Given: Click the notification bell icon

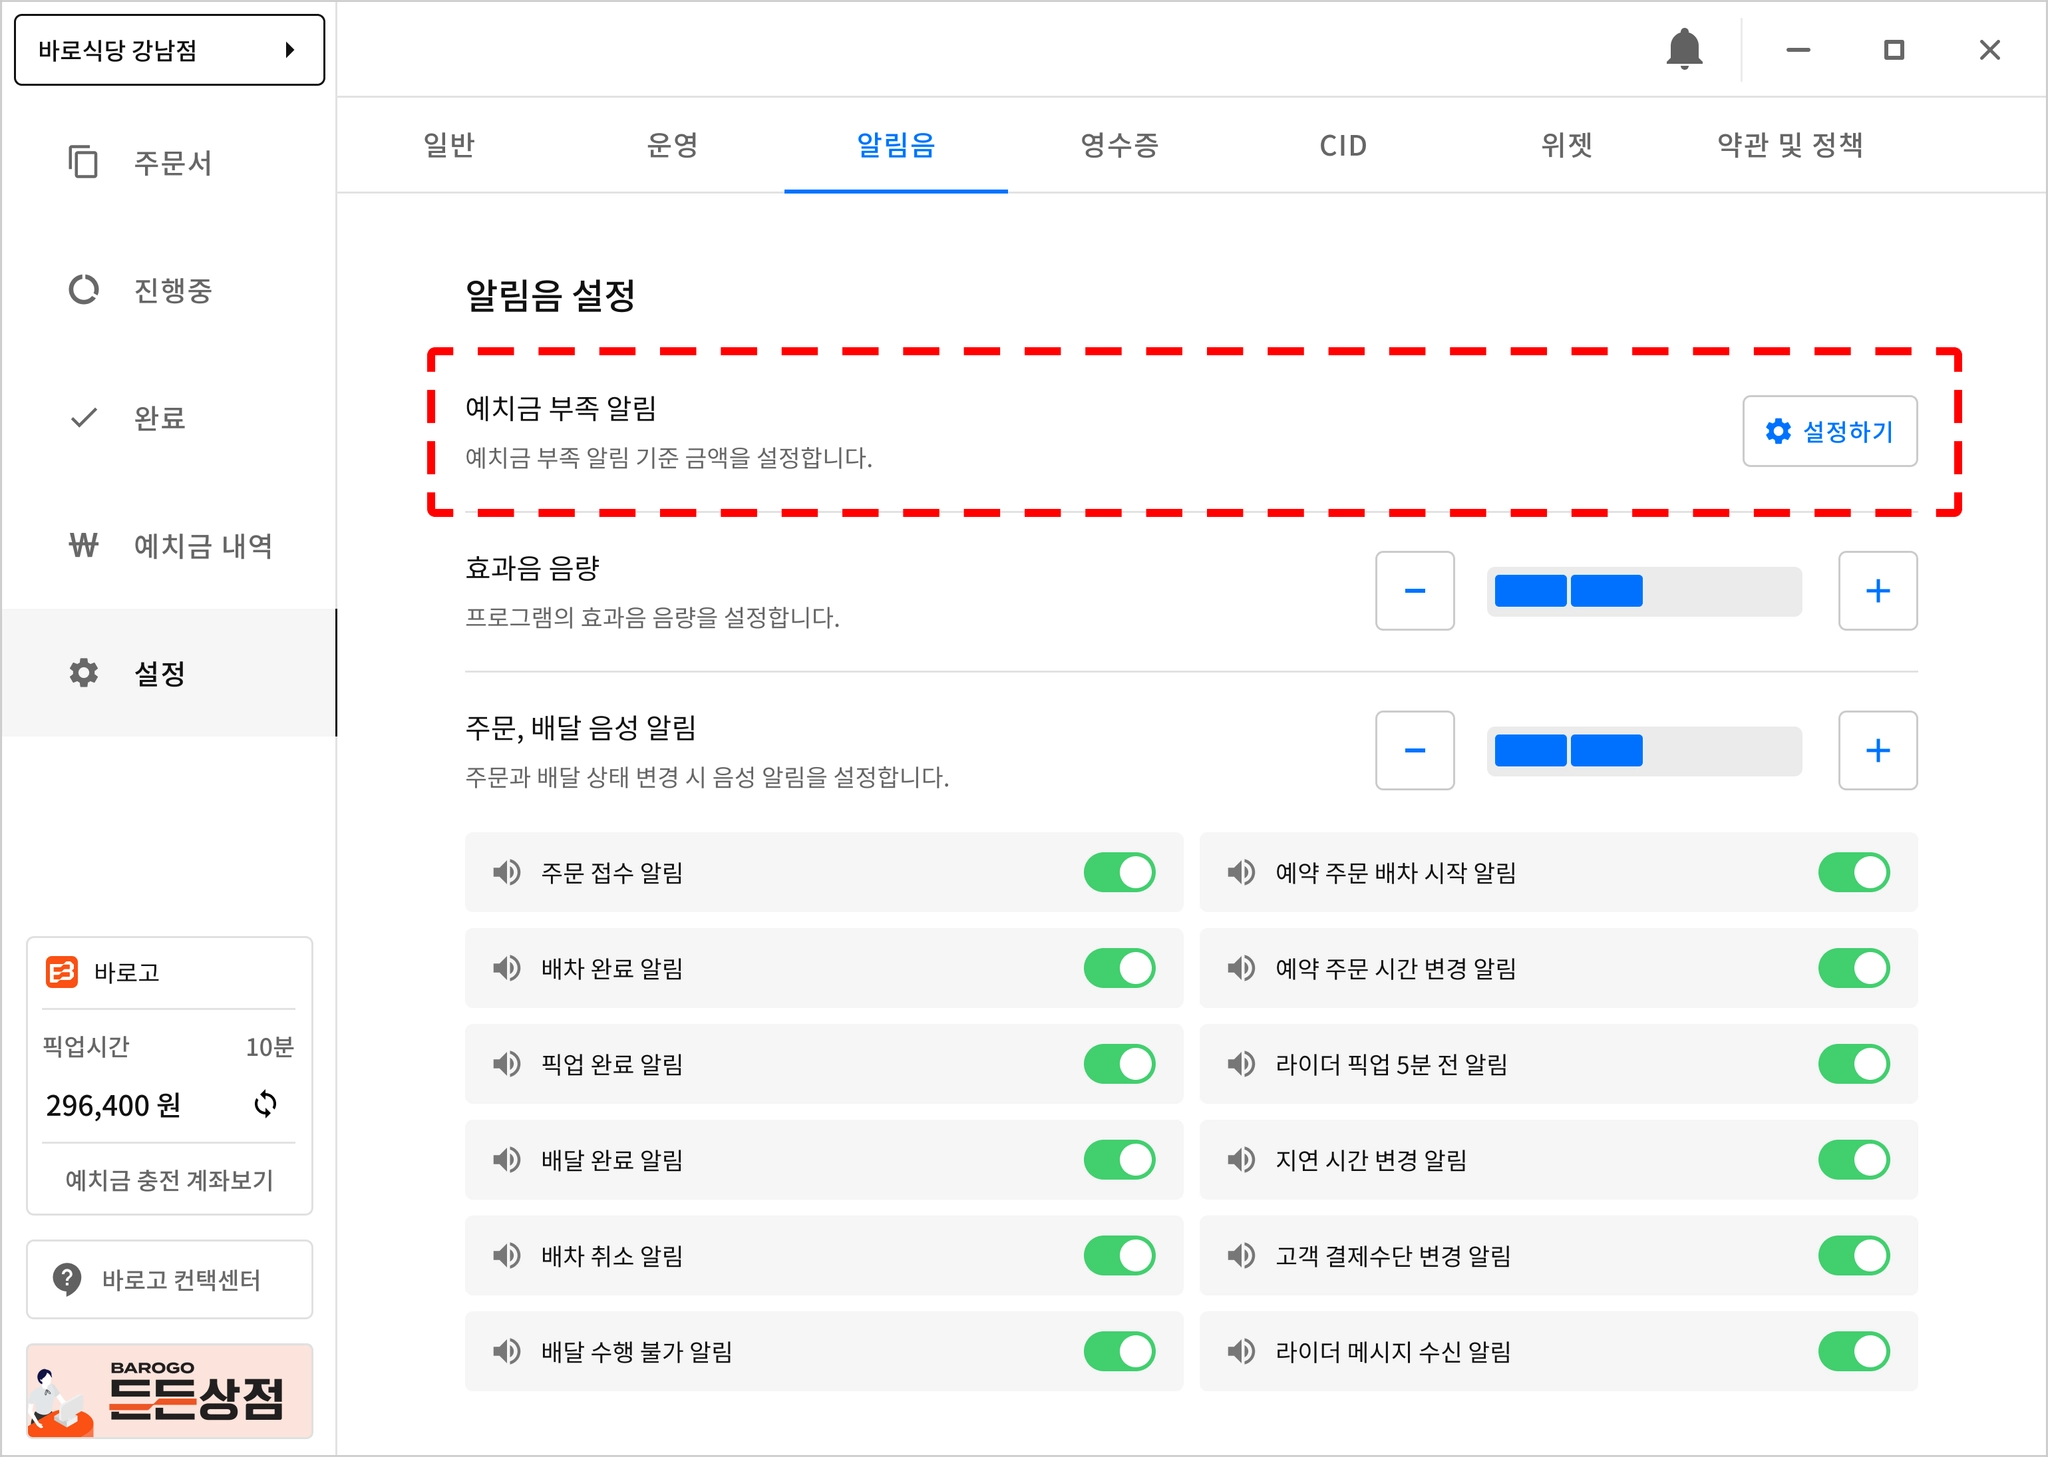Looking at the screenshot, I should tap(1684, 49).
